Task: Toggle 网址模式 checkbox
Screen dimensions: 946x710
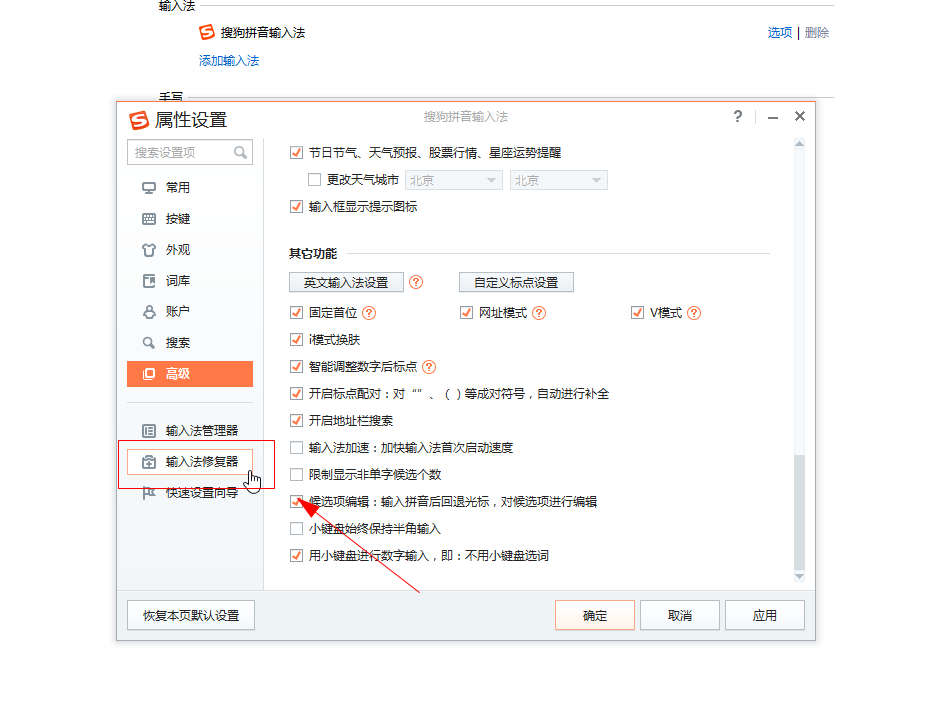Action: pyautogui.click(x=466, y=312)
